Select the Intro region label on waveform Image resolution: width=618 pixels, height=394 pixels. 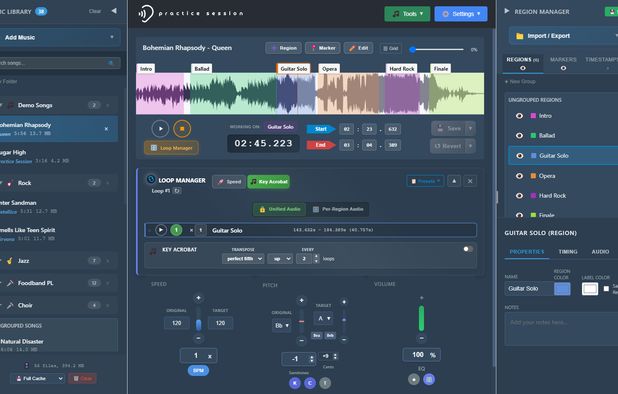[146, 69]
